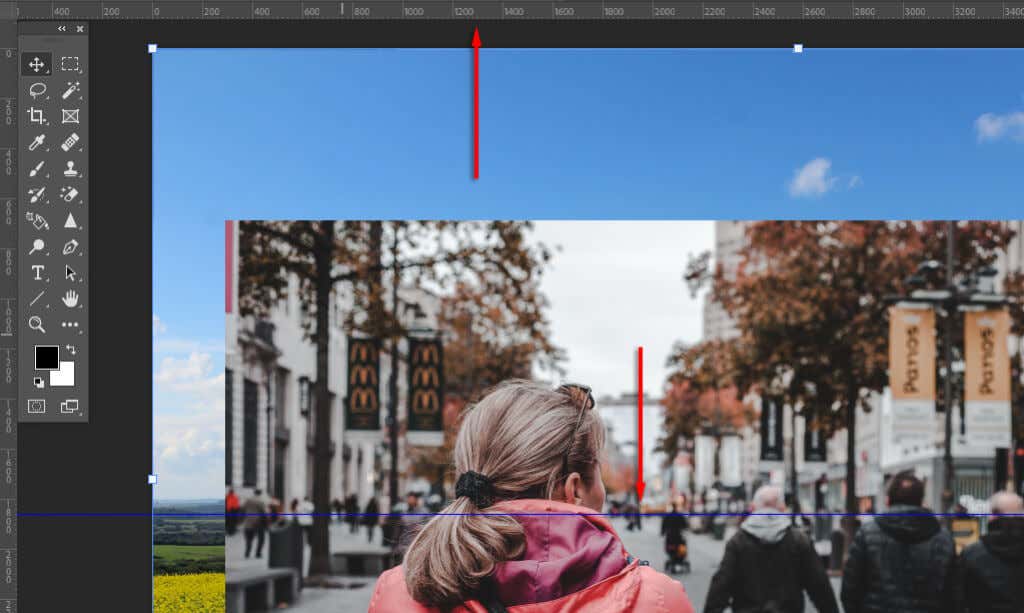Image resolution: width=1024 pixels, height=613 pixels.
Task: Grab the Eraser tool
Action: (70, 194)
